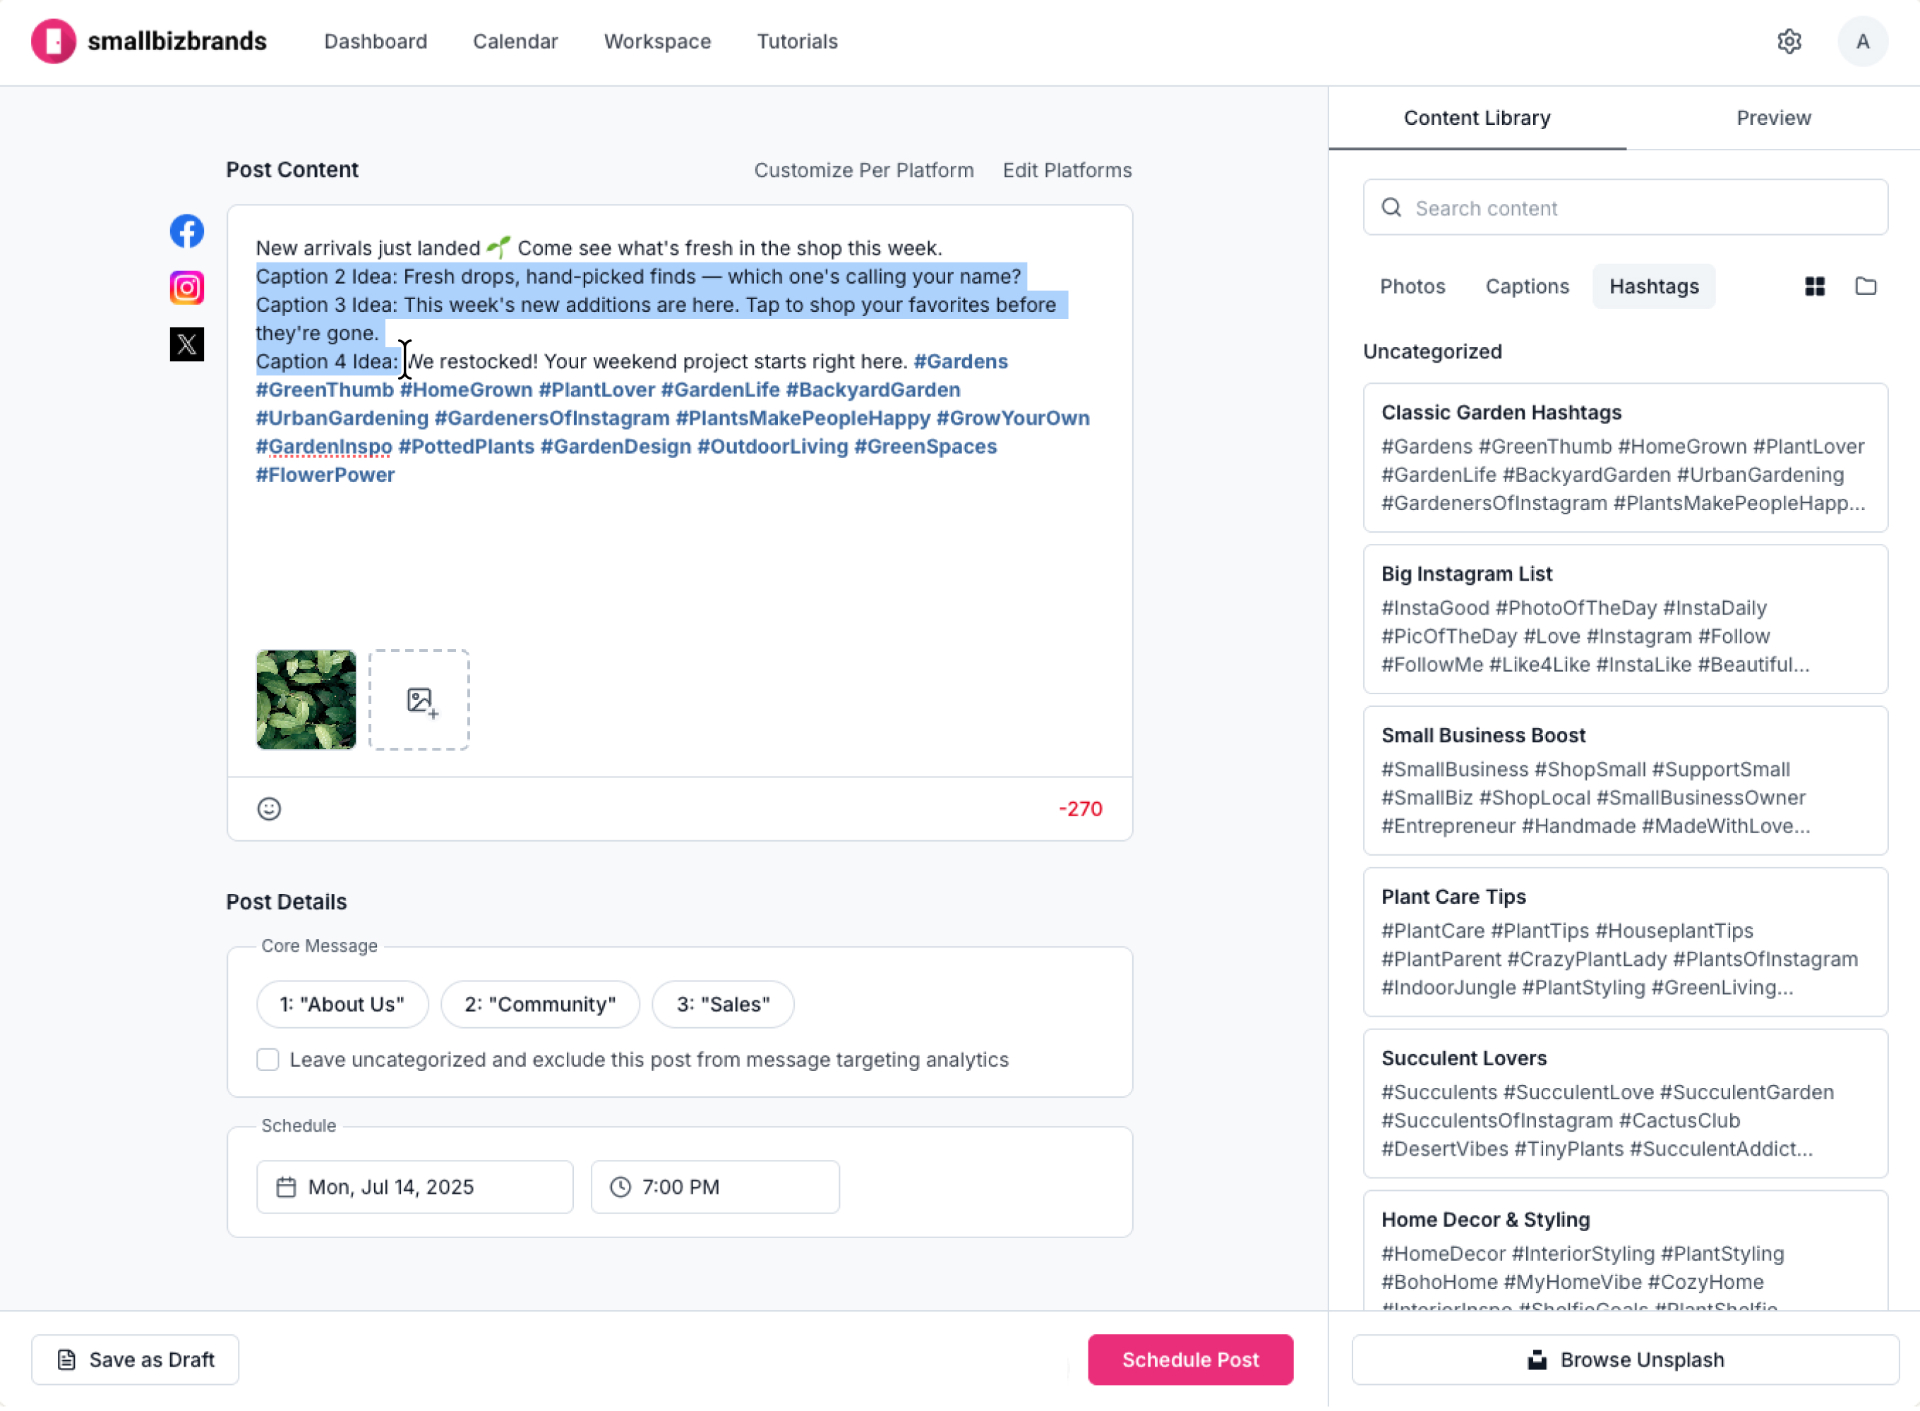Select the Instagram platform icon

tap(187, 288)
